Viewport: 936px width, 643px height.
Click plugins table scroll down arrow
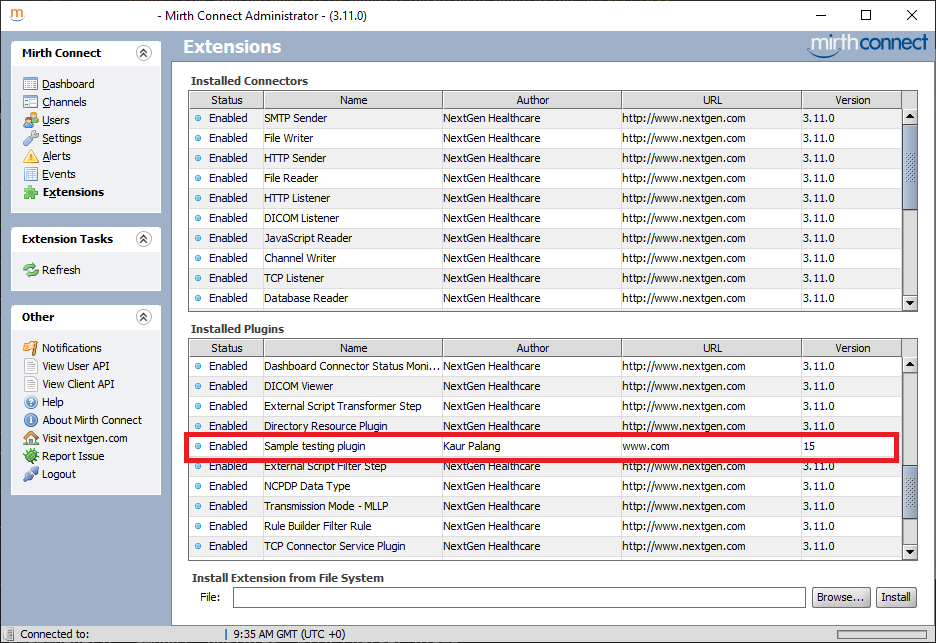(x=910, y=552)
